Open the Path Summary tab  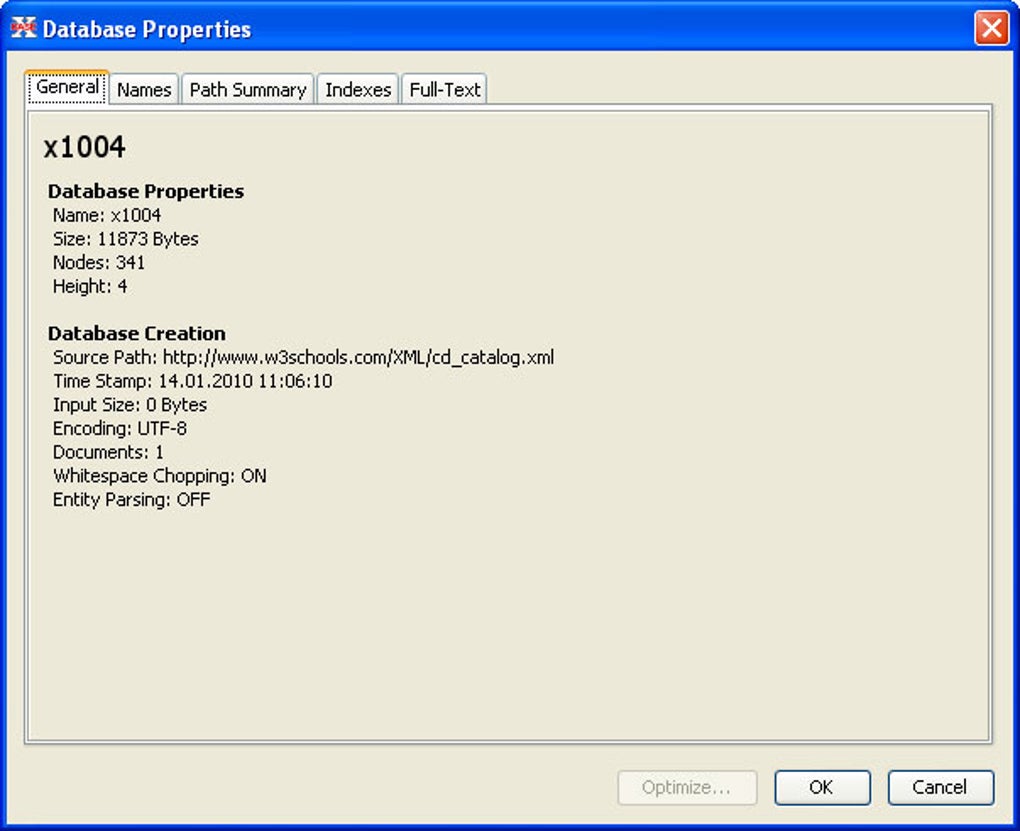click(247, 89)
